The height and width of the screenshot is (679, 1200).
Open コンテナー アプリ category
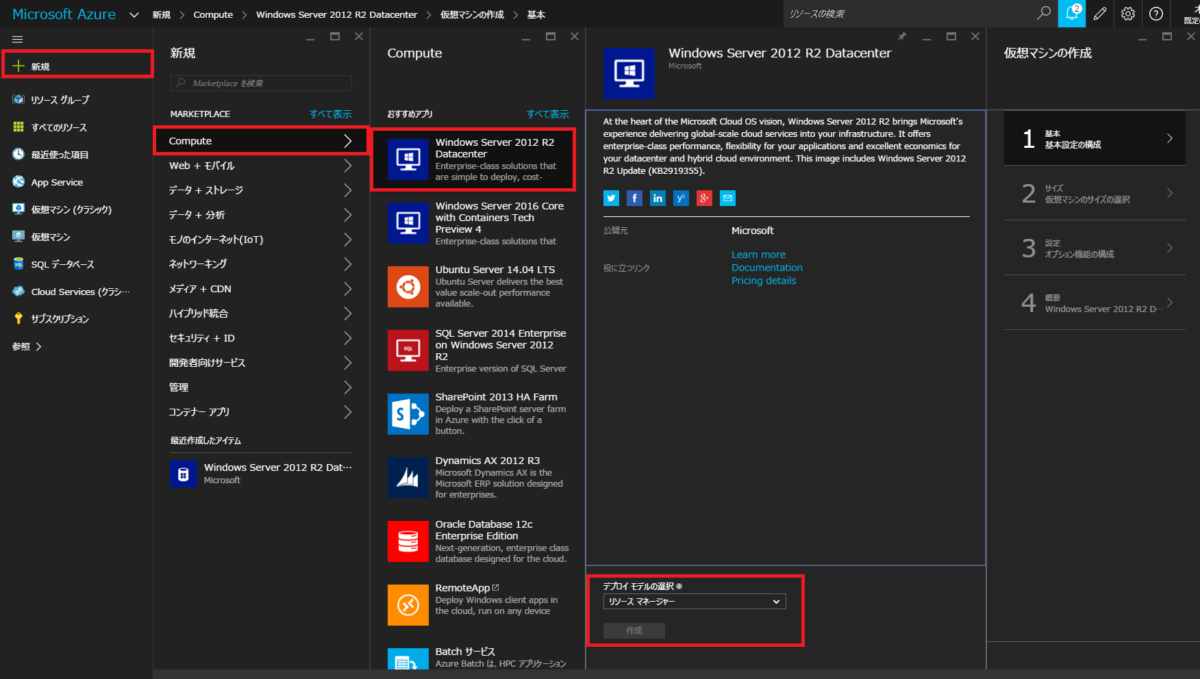tap(261, 412)
